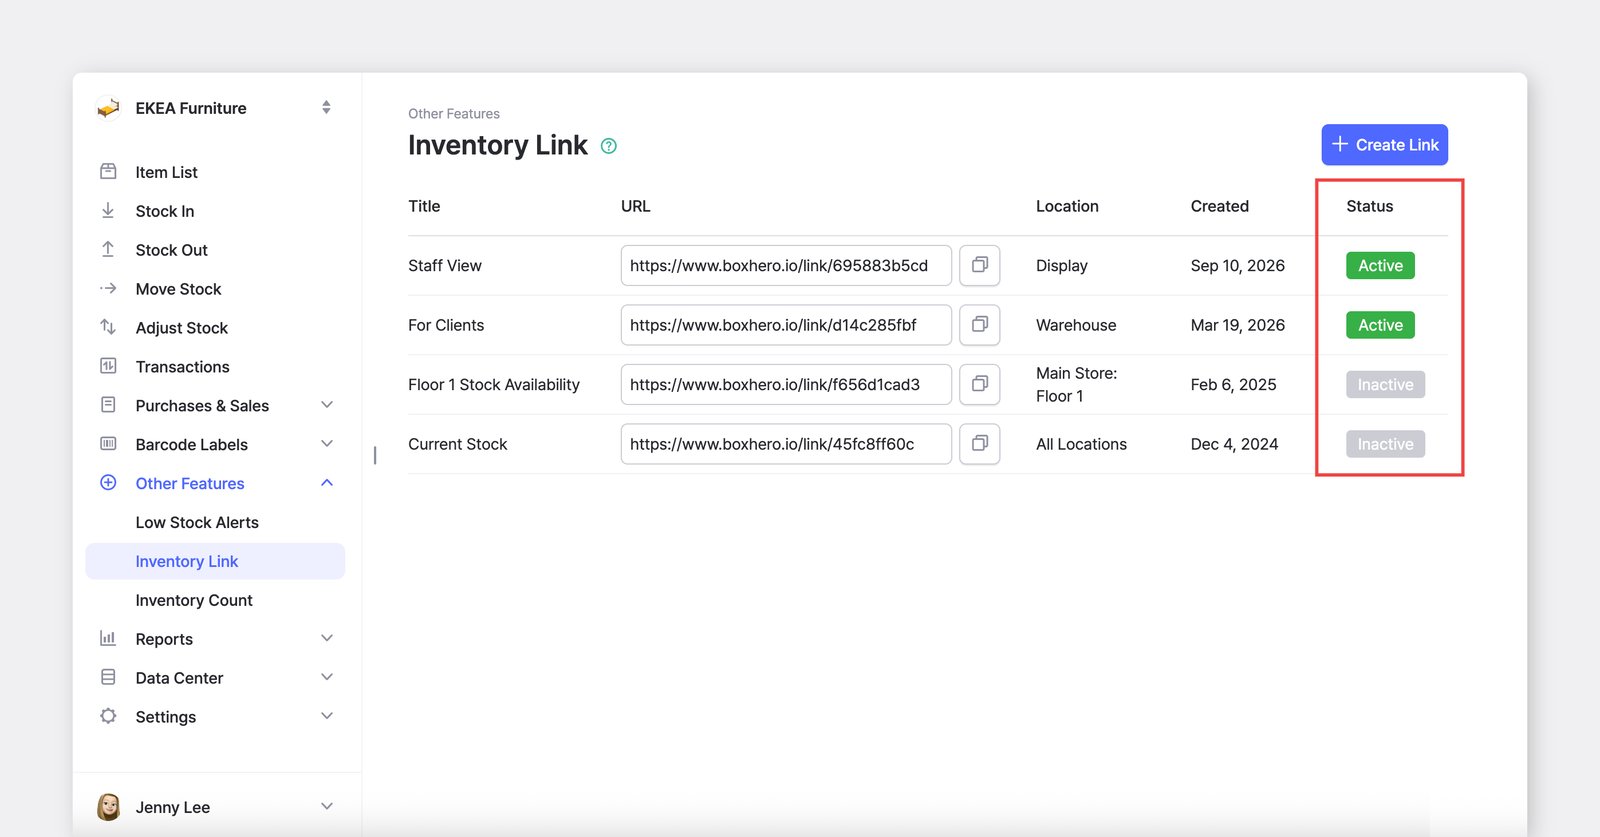Screen dimensions: 1600x837
Task: Toggle the Inactive status for Floor 1 link
Action: pos(1385,384)
